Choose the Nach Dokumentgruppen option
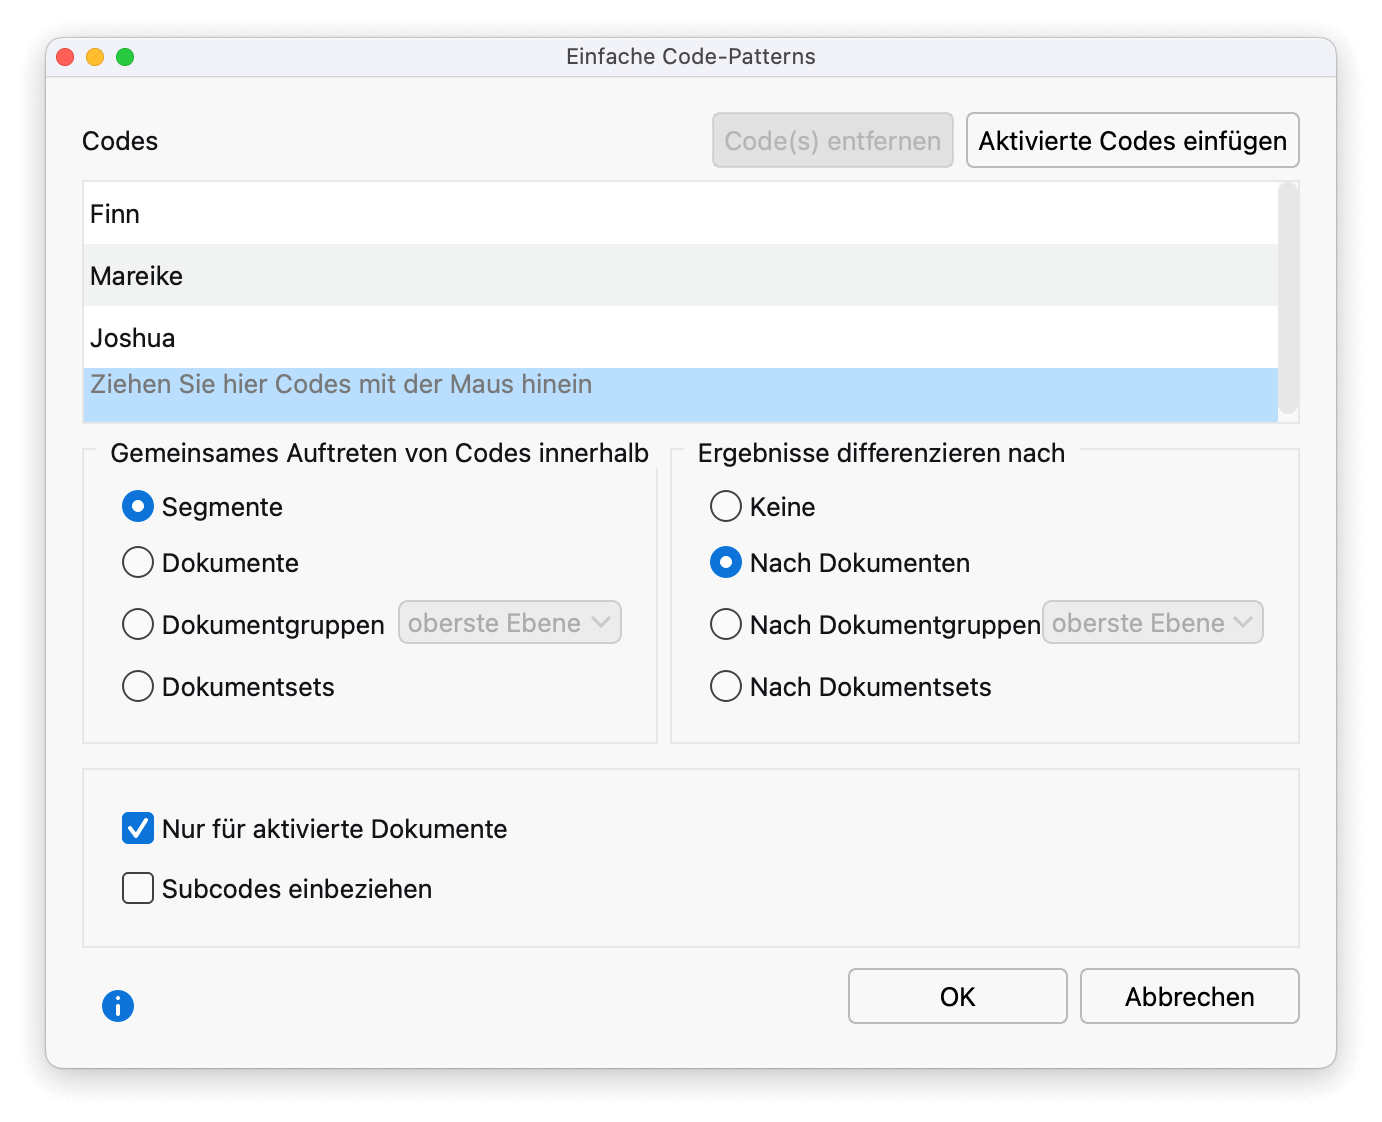Image resolution: width=1382 pixels, height=1122 pixels. pyautogui.click(x=726, y=625)
